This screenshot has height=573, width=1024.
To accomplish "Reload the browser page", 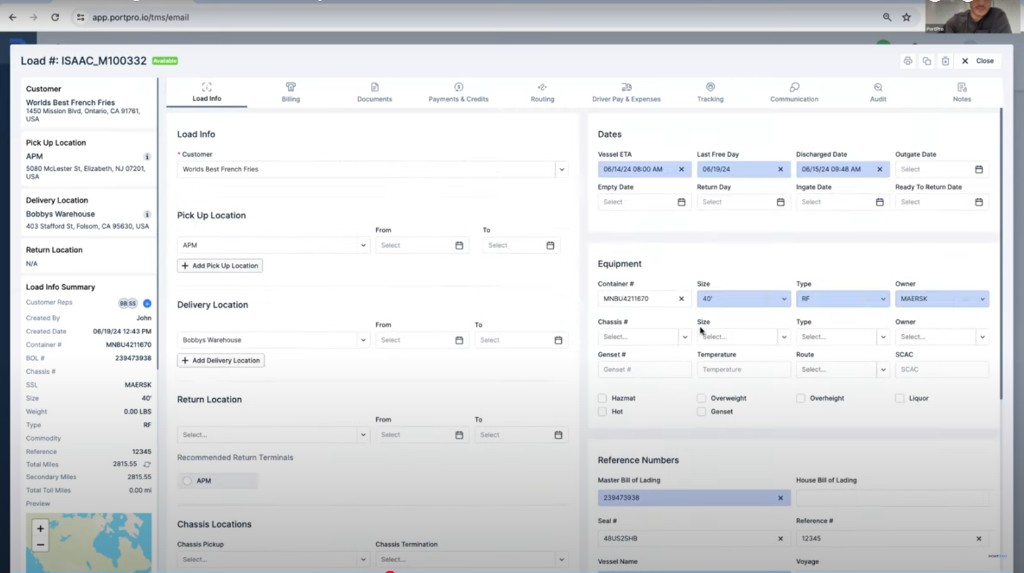I will click(x=55, y=17).
